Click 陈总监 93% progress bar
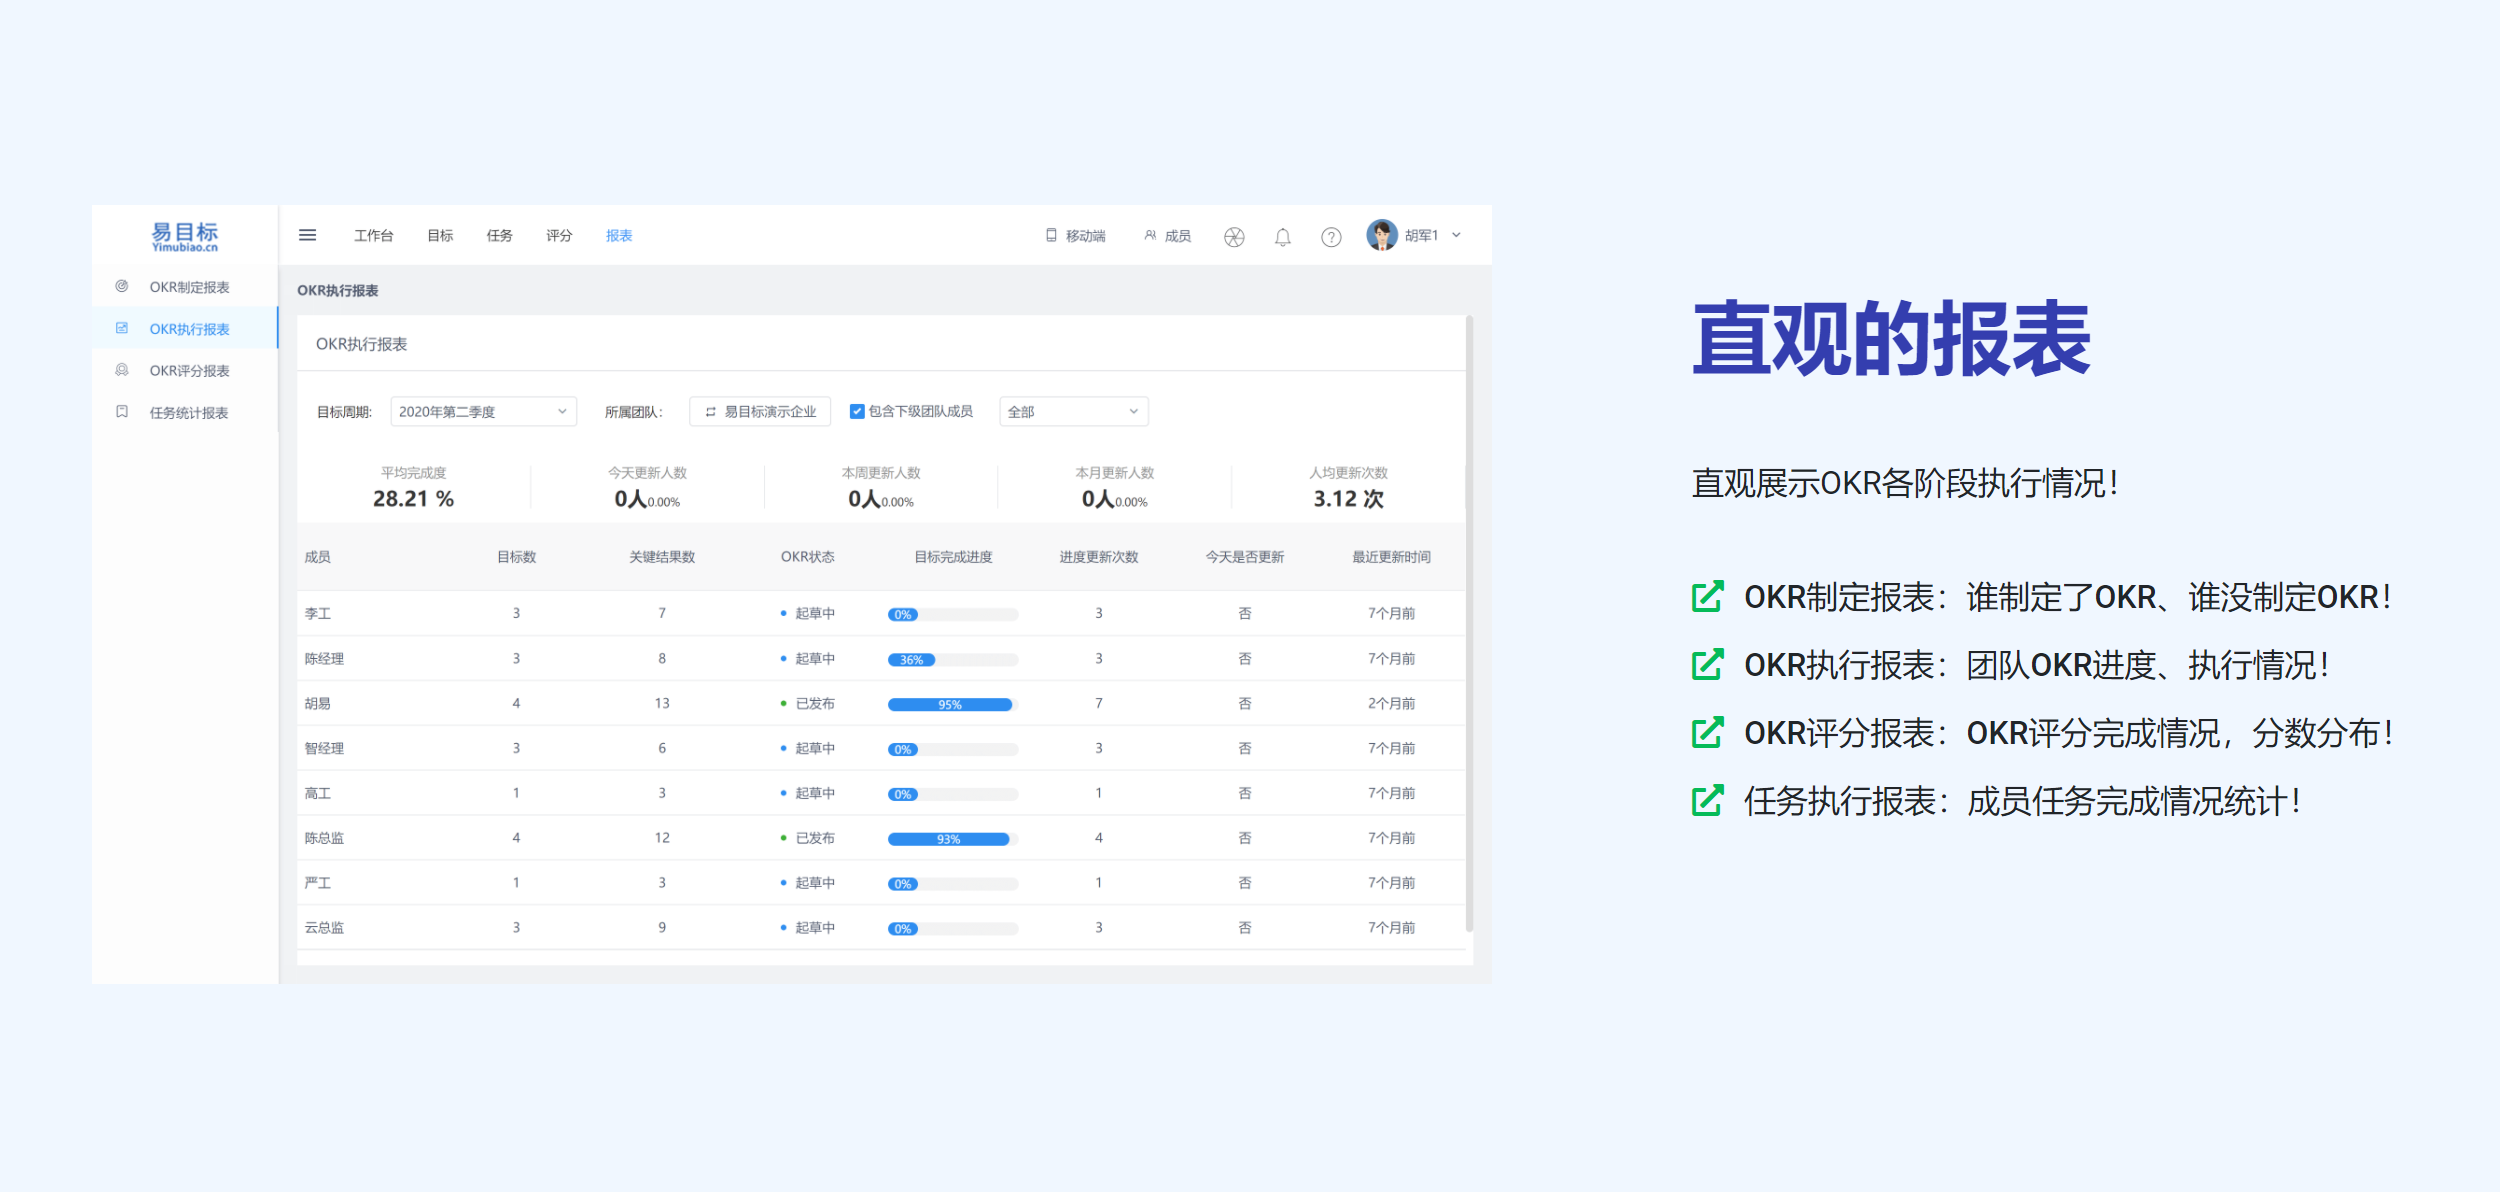Image resolution: width=2500 pixels, height=1192 pixels. click(953, 839)
